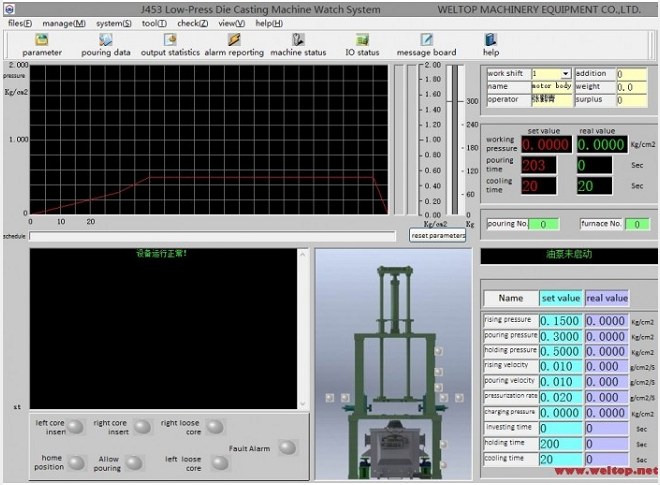Click the holding time set value field
Viewport: 660px width, 485px height.
pos(559,443)
